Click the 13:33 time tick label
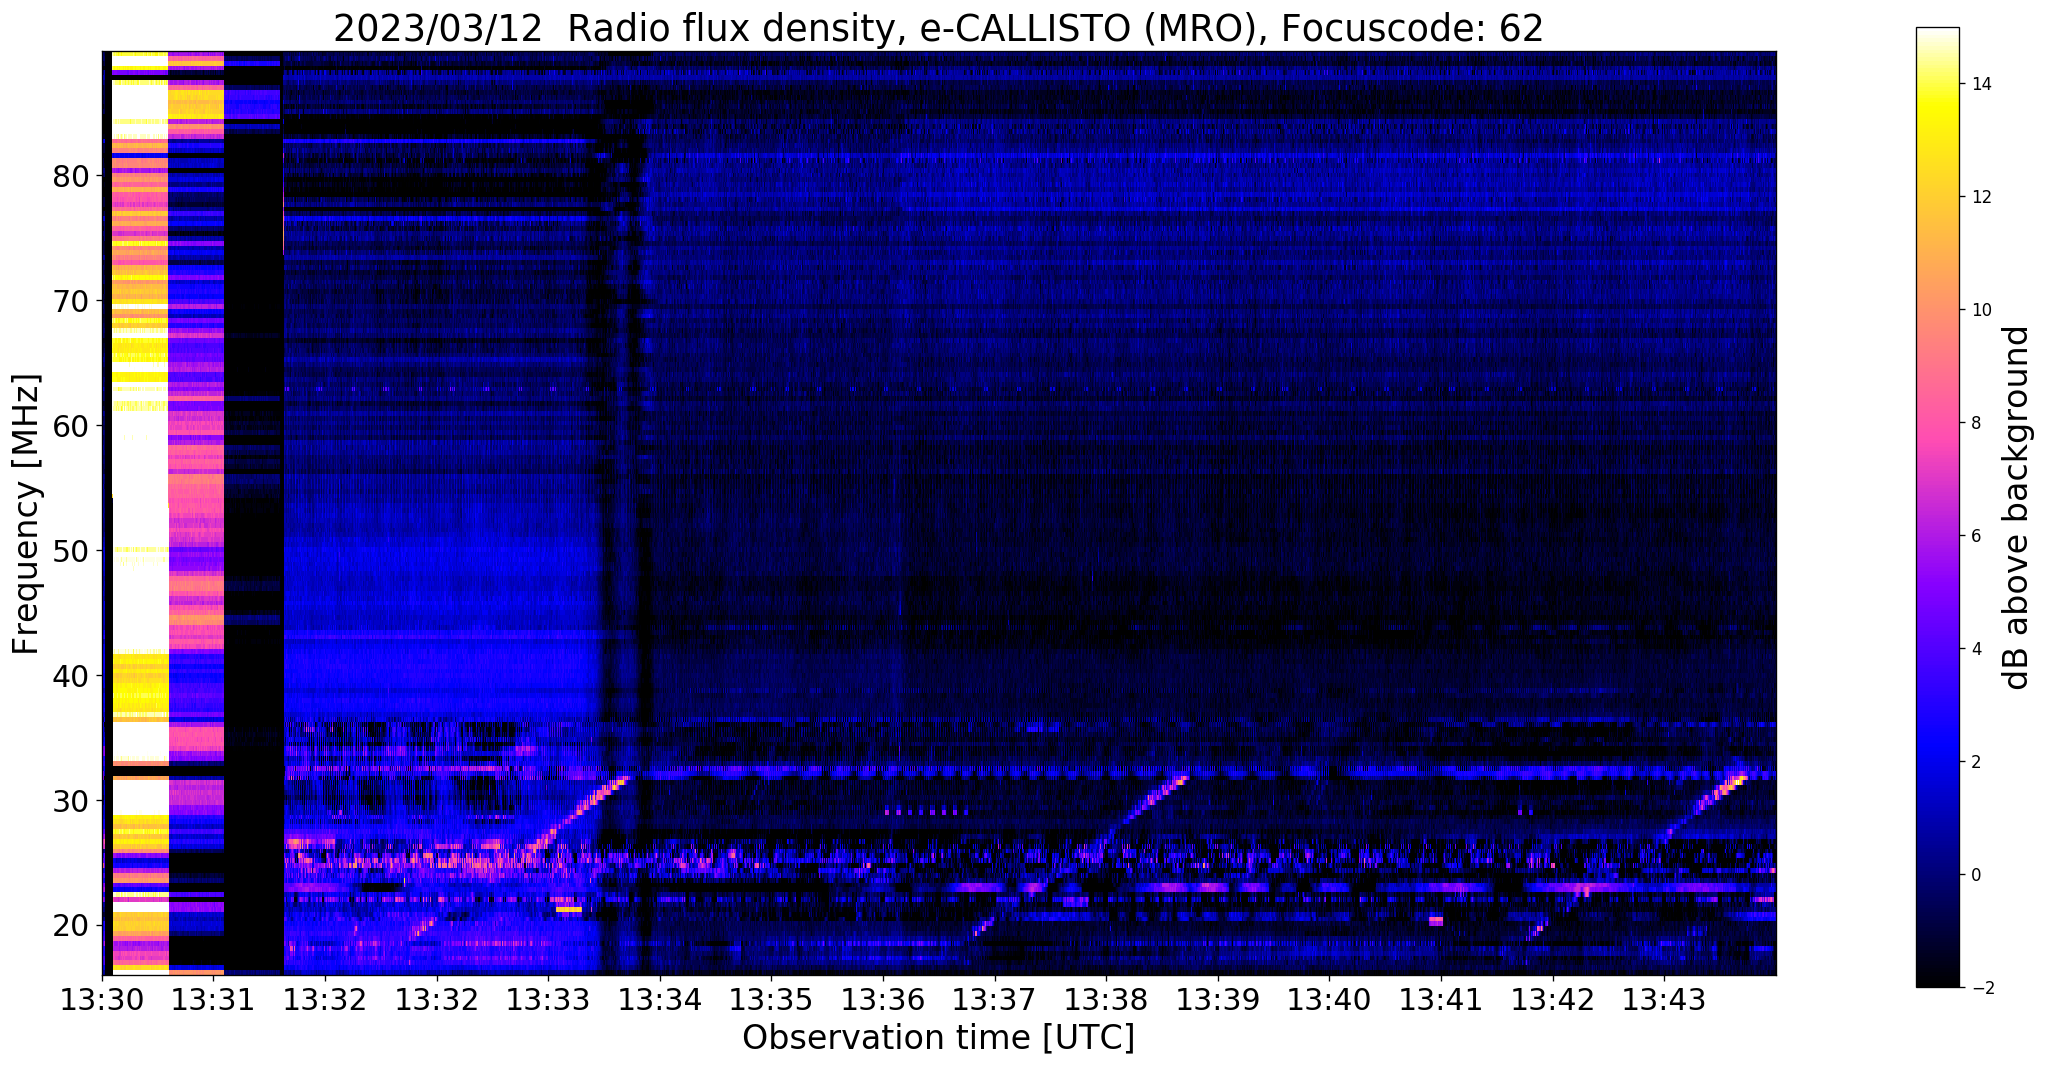 pos(548,999)
